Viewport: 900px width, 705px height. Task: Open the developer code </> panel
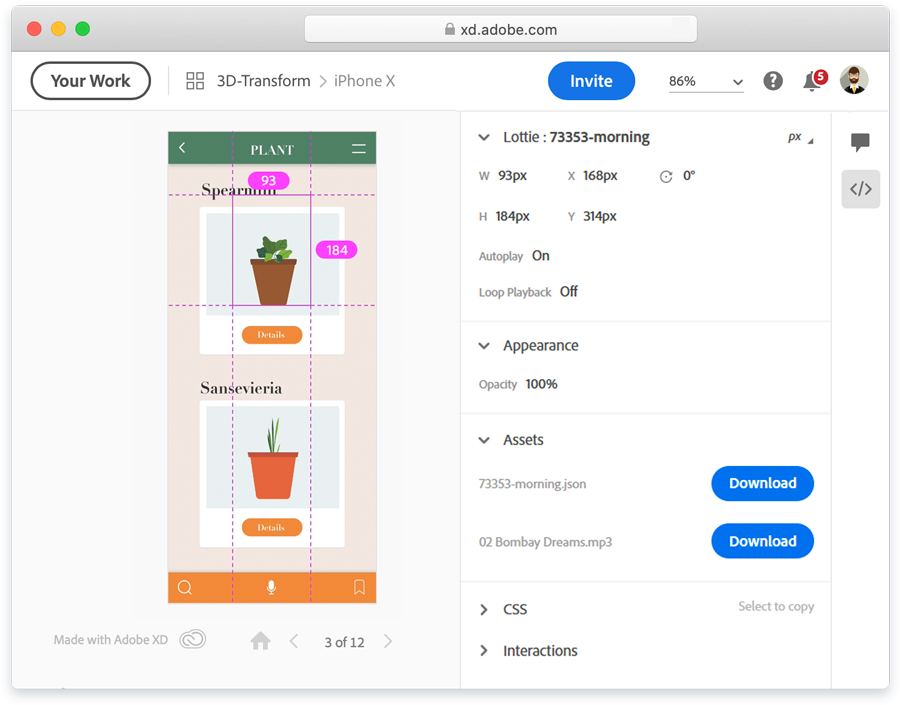click(x=860, y=189)
